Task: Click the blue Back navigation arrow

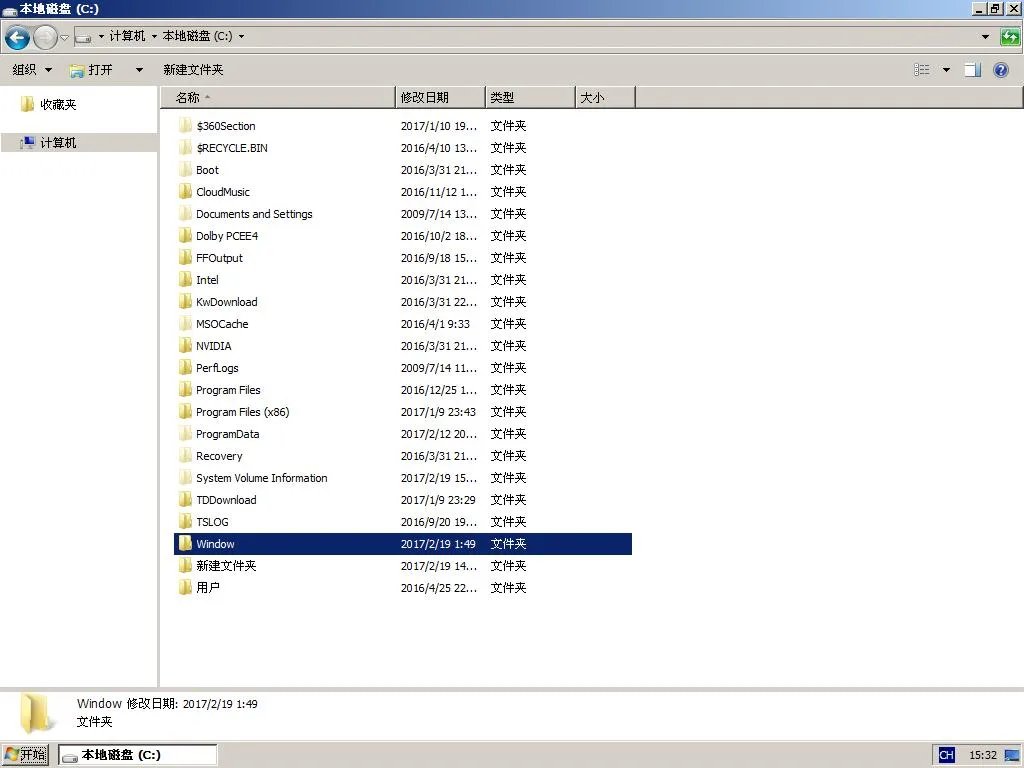Action: click(16, 36)
